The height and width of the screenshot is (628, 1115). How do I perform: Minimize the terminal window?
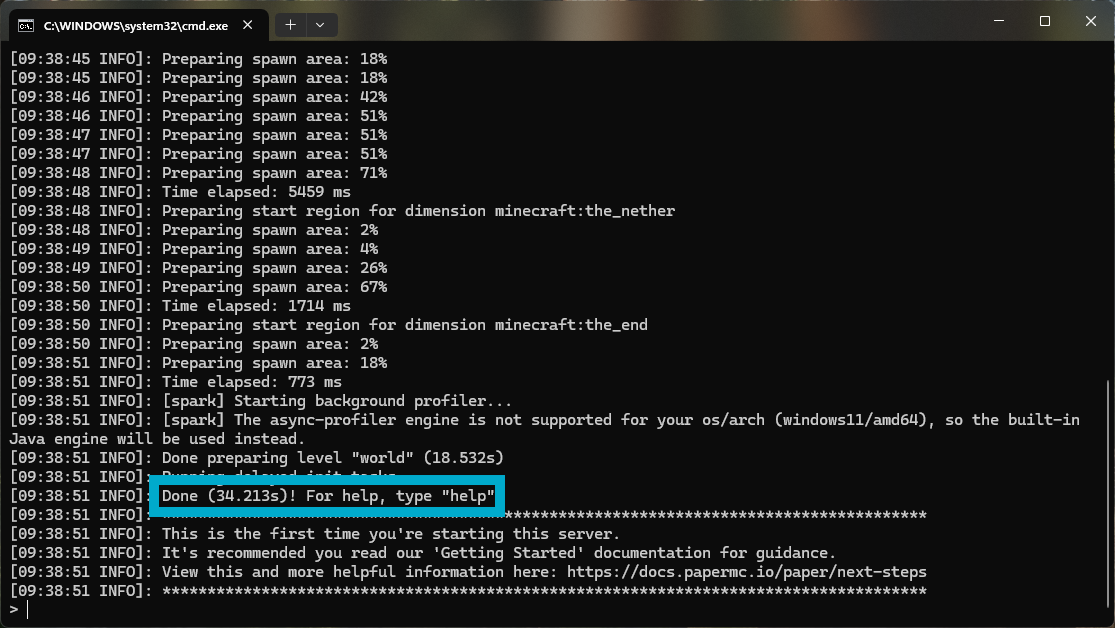(998, 21)
